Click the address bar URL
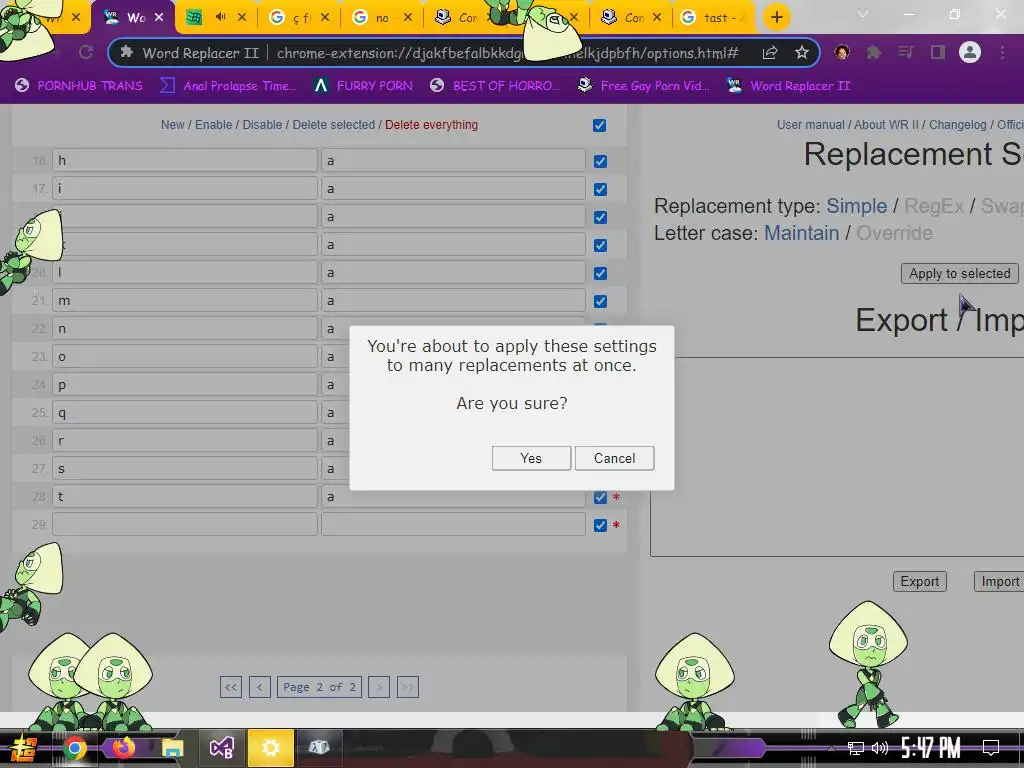 tap(507, 53)
